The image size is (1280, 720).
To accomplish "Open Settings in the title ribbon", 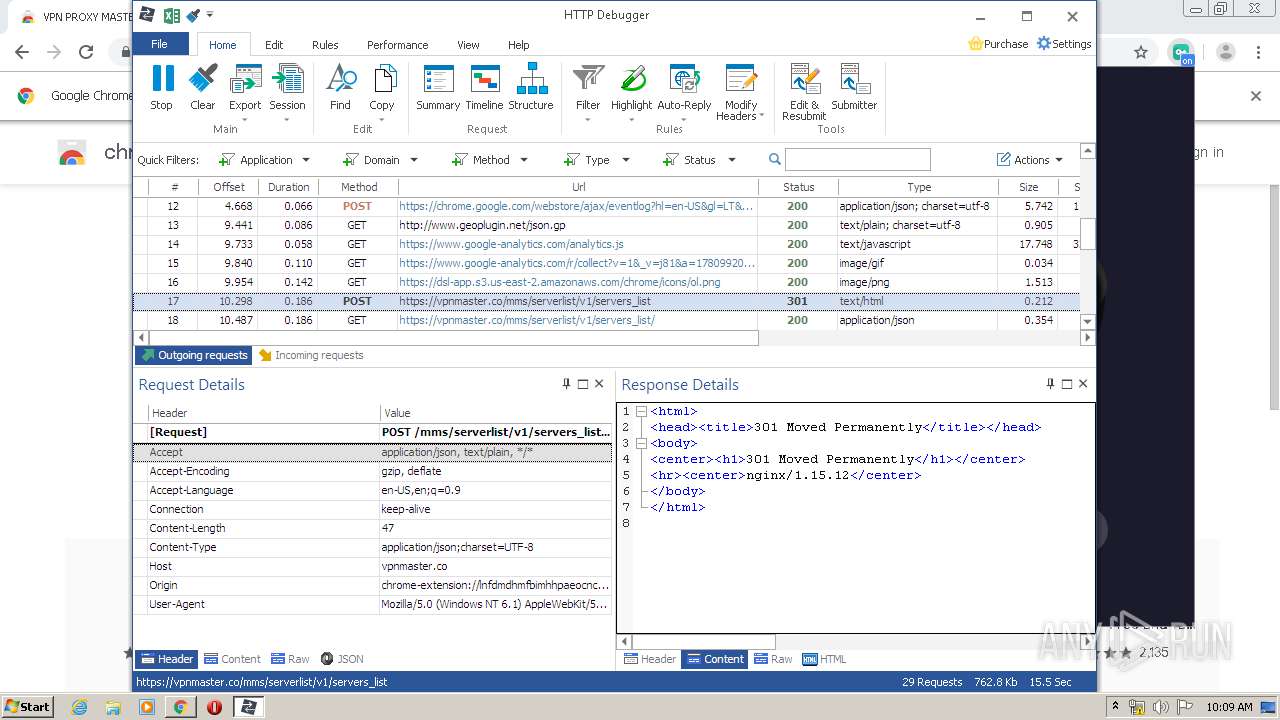I will 1064,44.
